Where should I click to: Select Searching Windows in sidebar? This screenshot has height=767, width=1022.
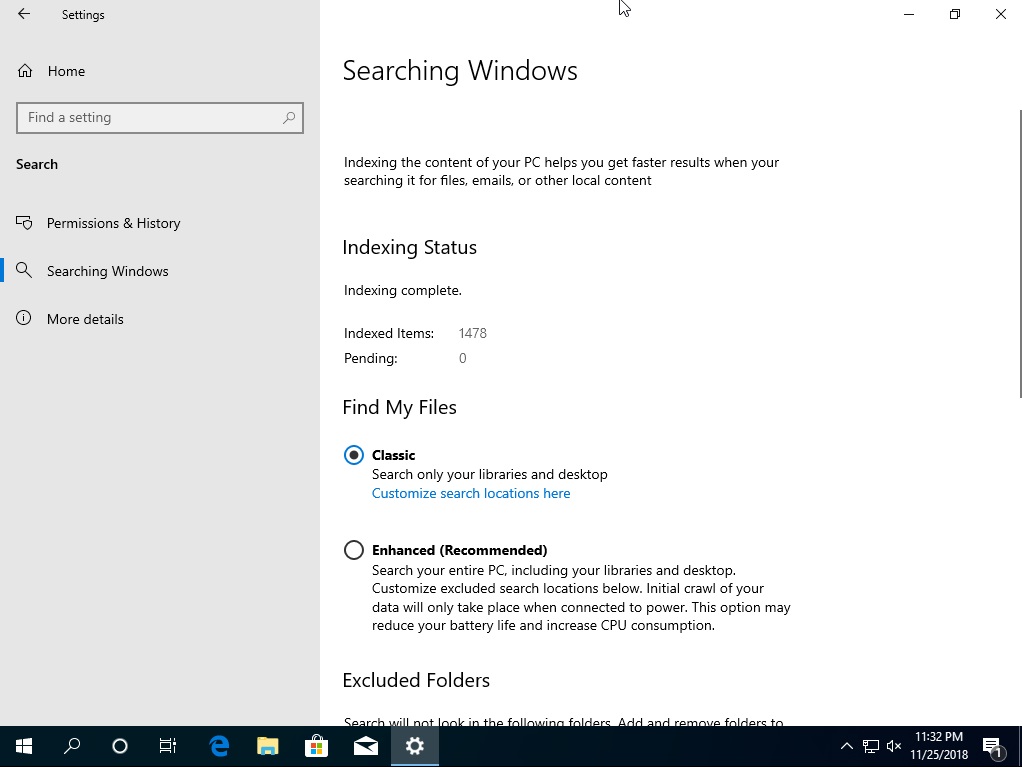coord(160,270)
